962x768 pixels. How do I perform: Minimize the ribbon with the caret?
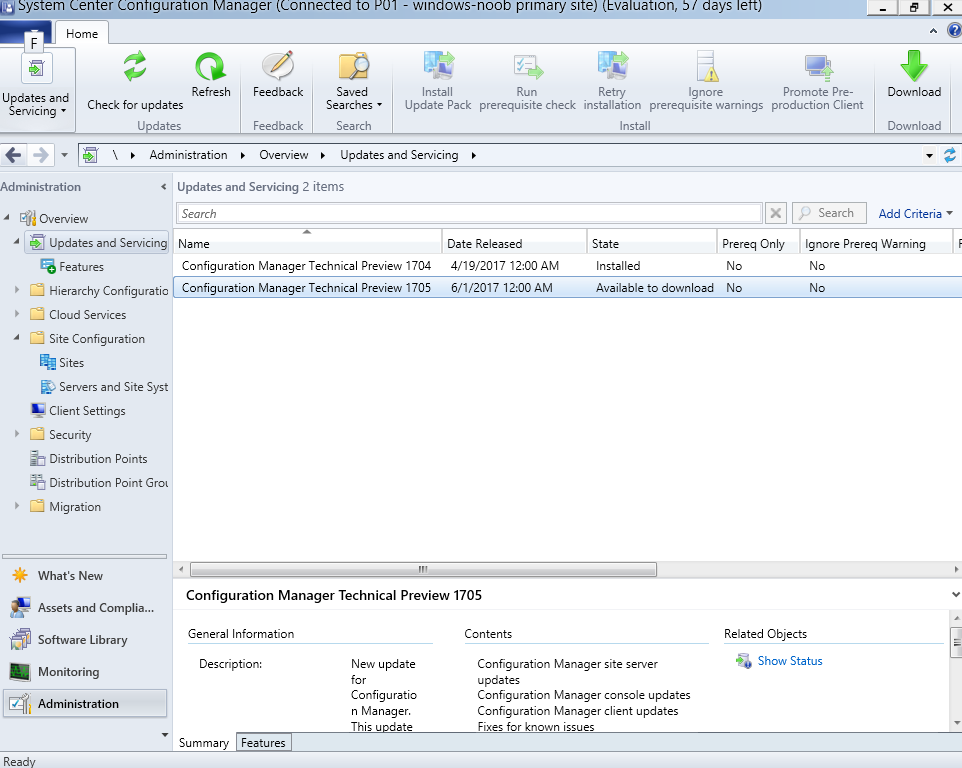coord(933,31)
